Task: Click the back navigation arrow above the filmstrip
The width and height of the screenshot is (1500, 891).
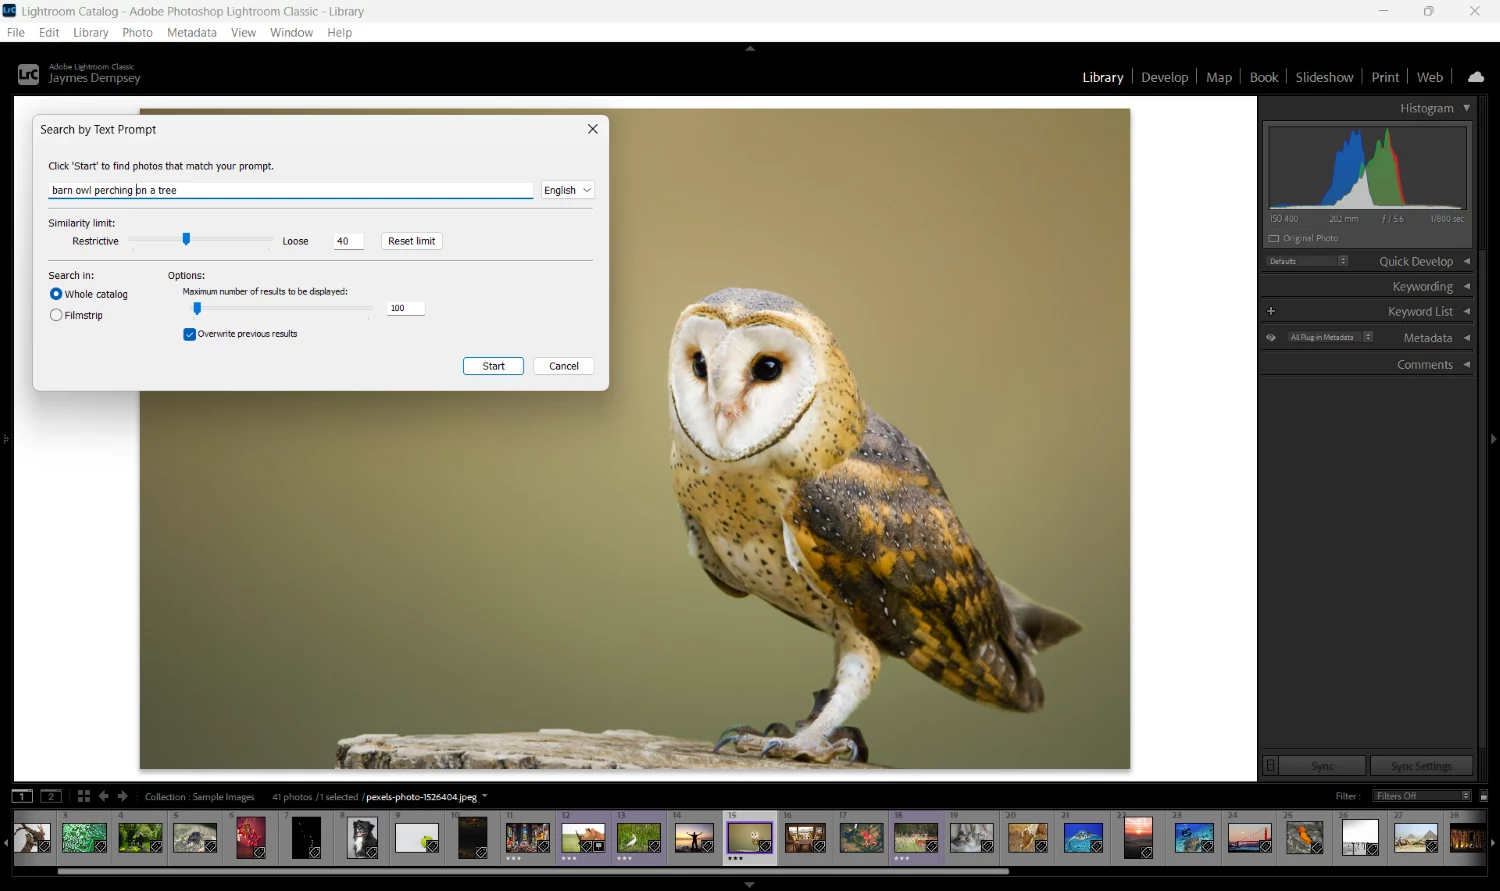Action: [104, 796]
